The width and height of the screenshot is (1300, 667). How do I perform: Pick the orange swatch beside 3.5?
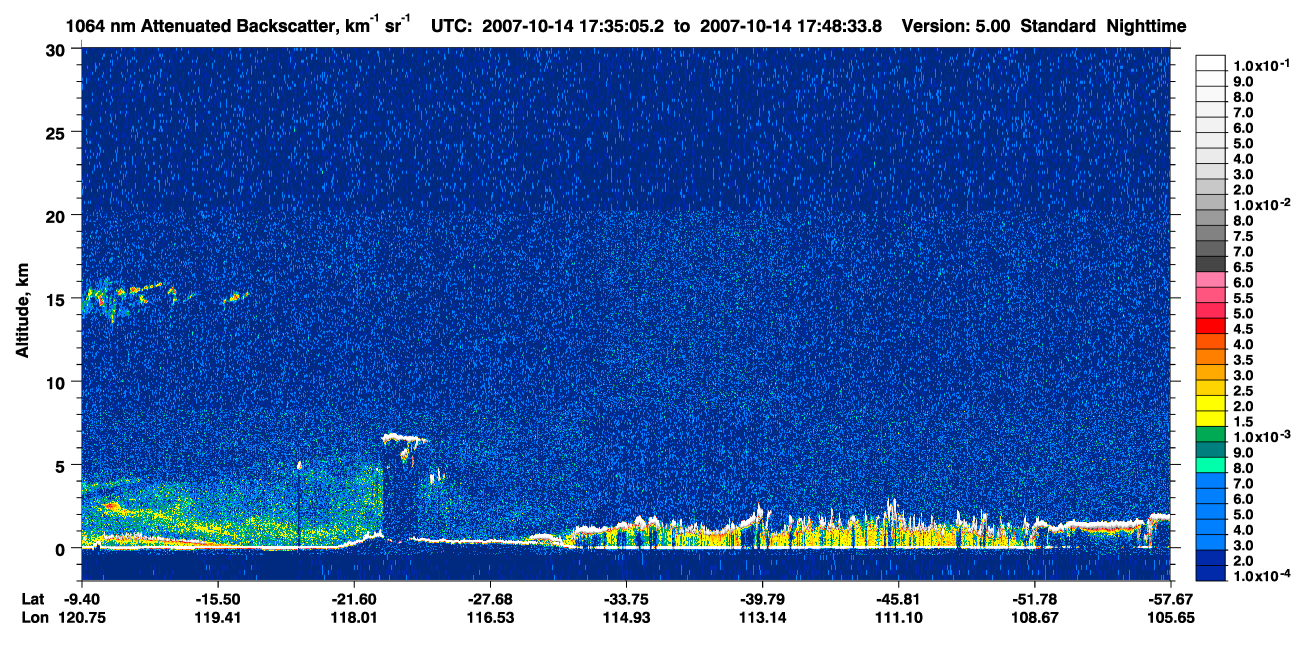1211,357
